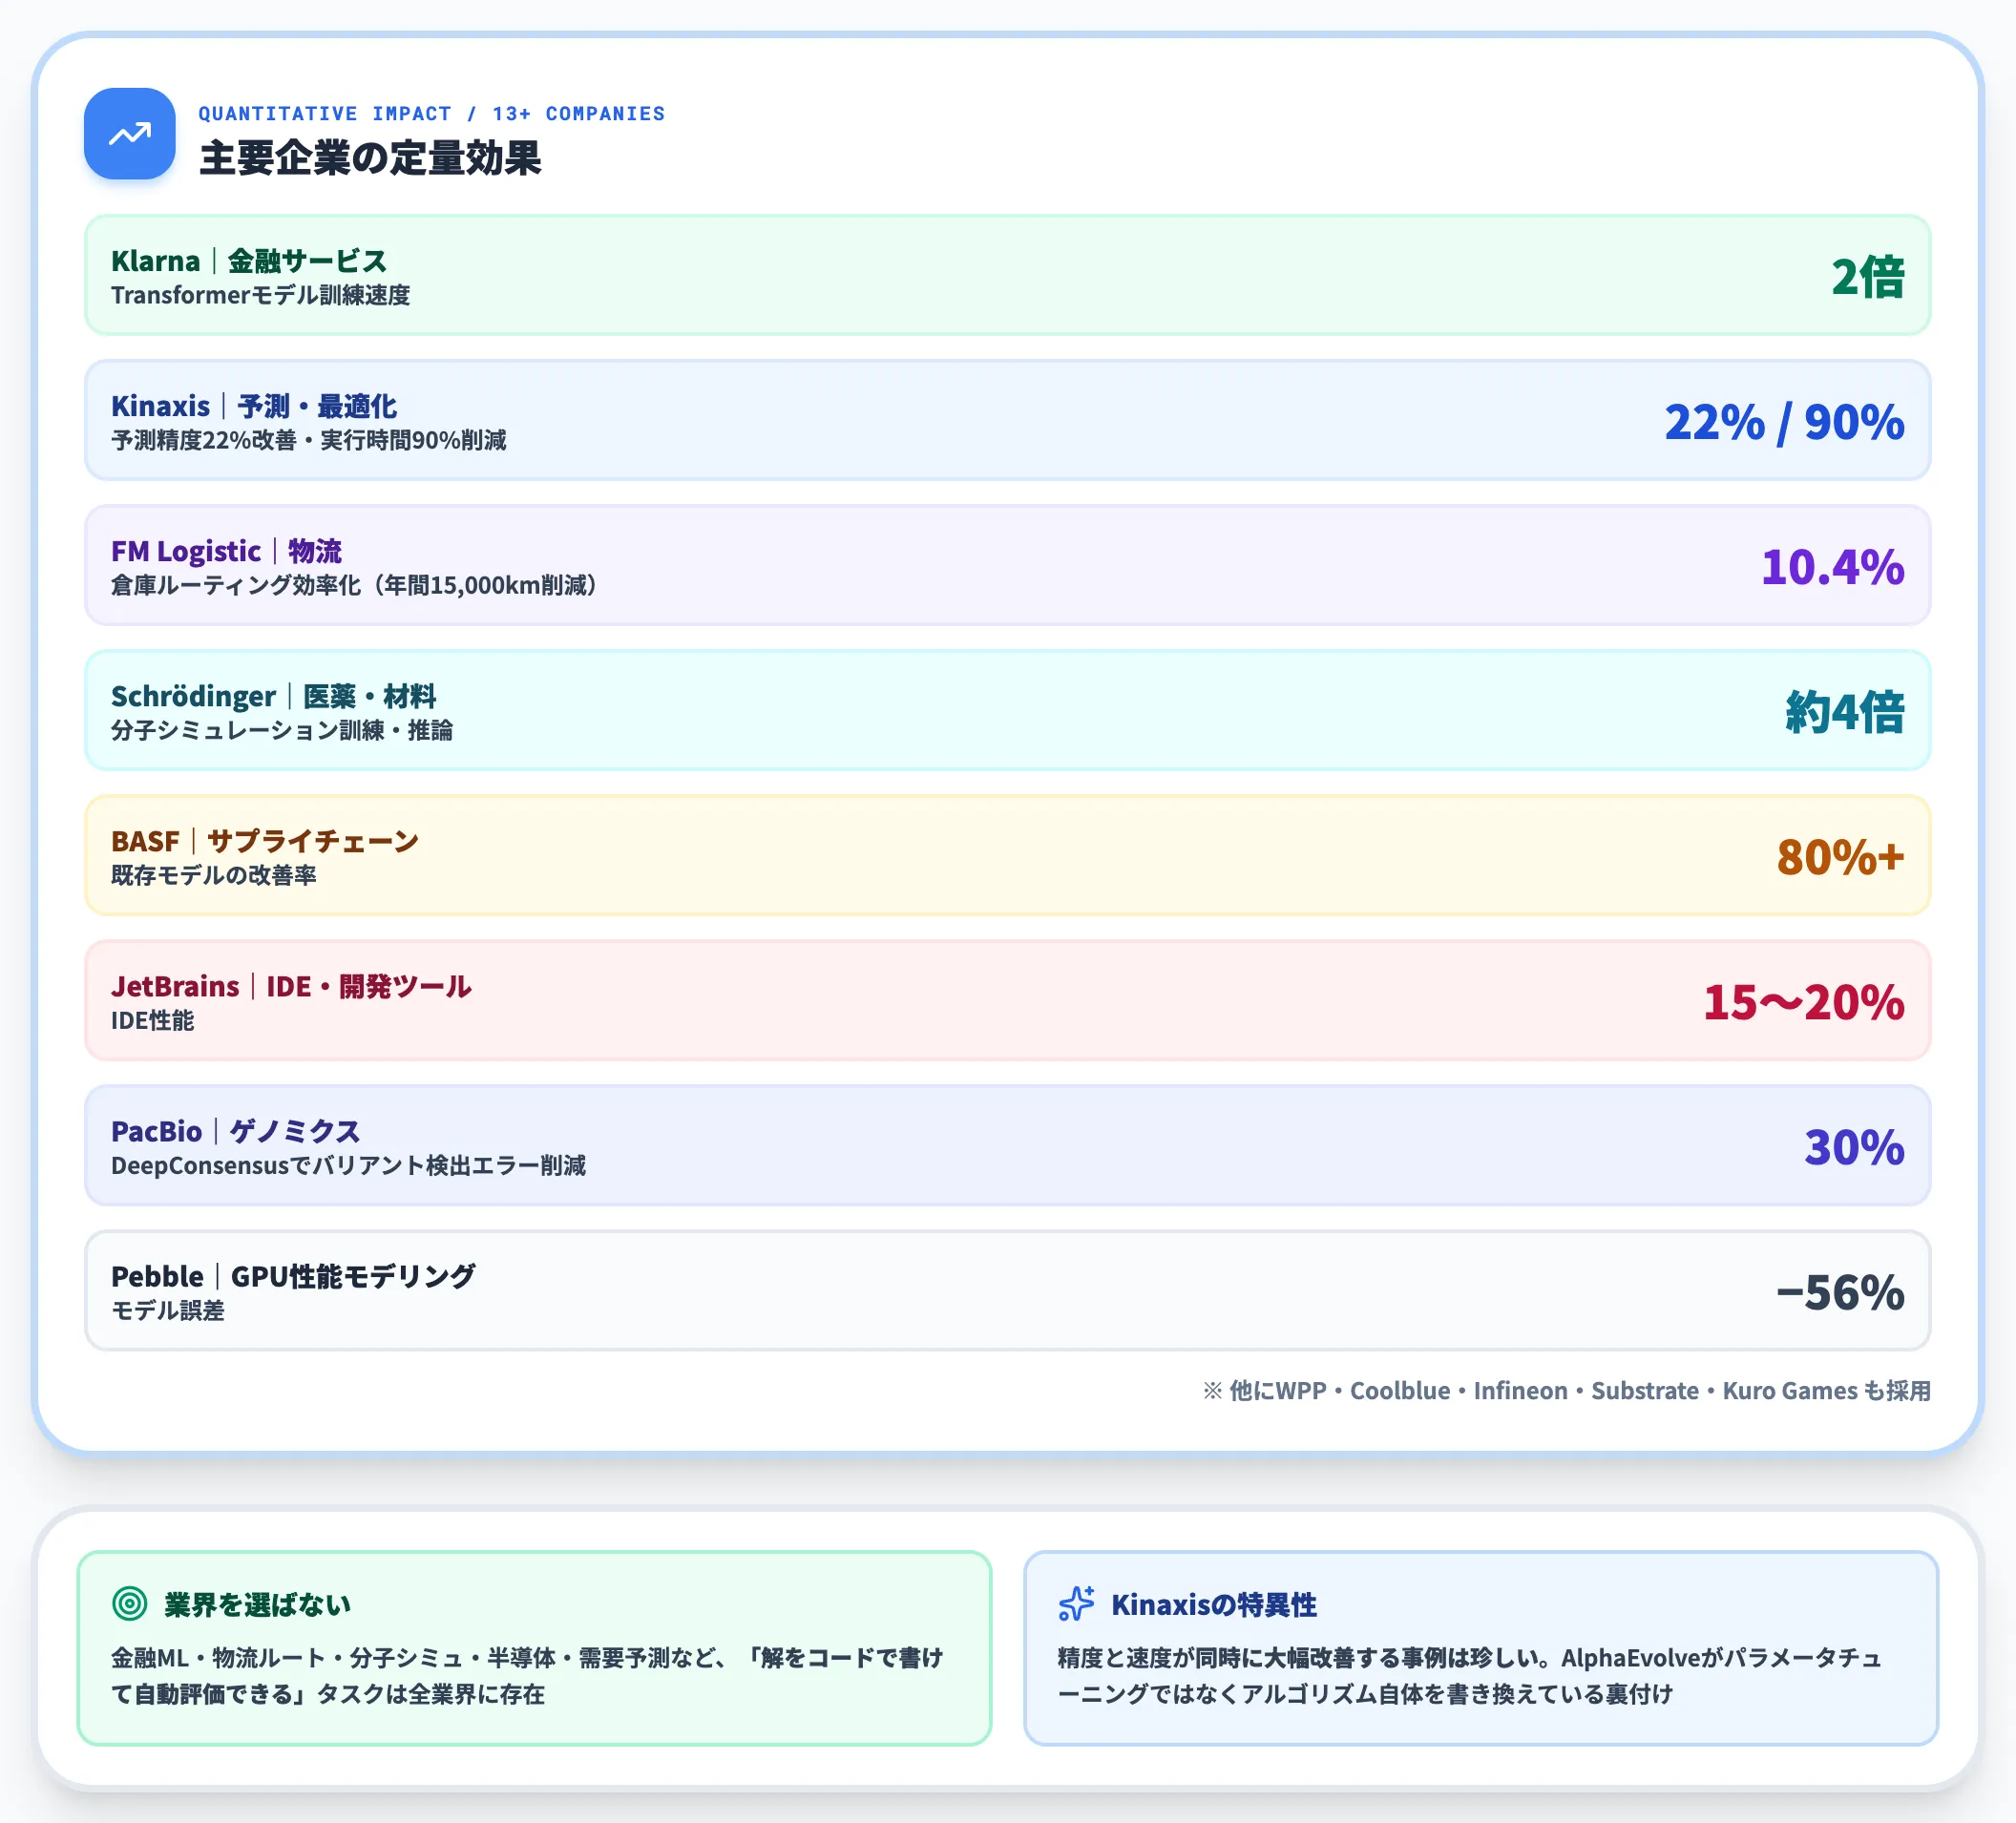Click the paragraph starting 金融ML・物流ルート
2016x1823 pixels.
[527, 1675]
